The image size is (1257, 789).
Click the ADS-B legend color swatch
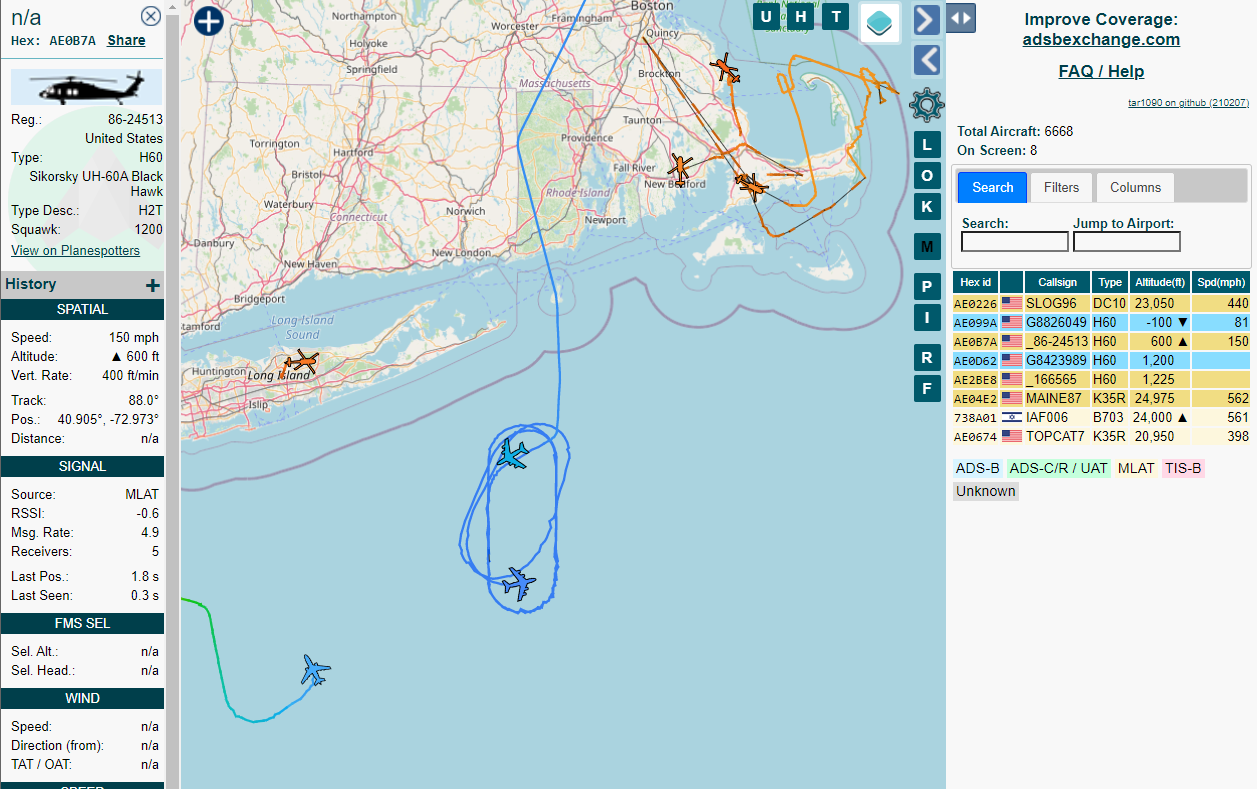point(977,468)
